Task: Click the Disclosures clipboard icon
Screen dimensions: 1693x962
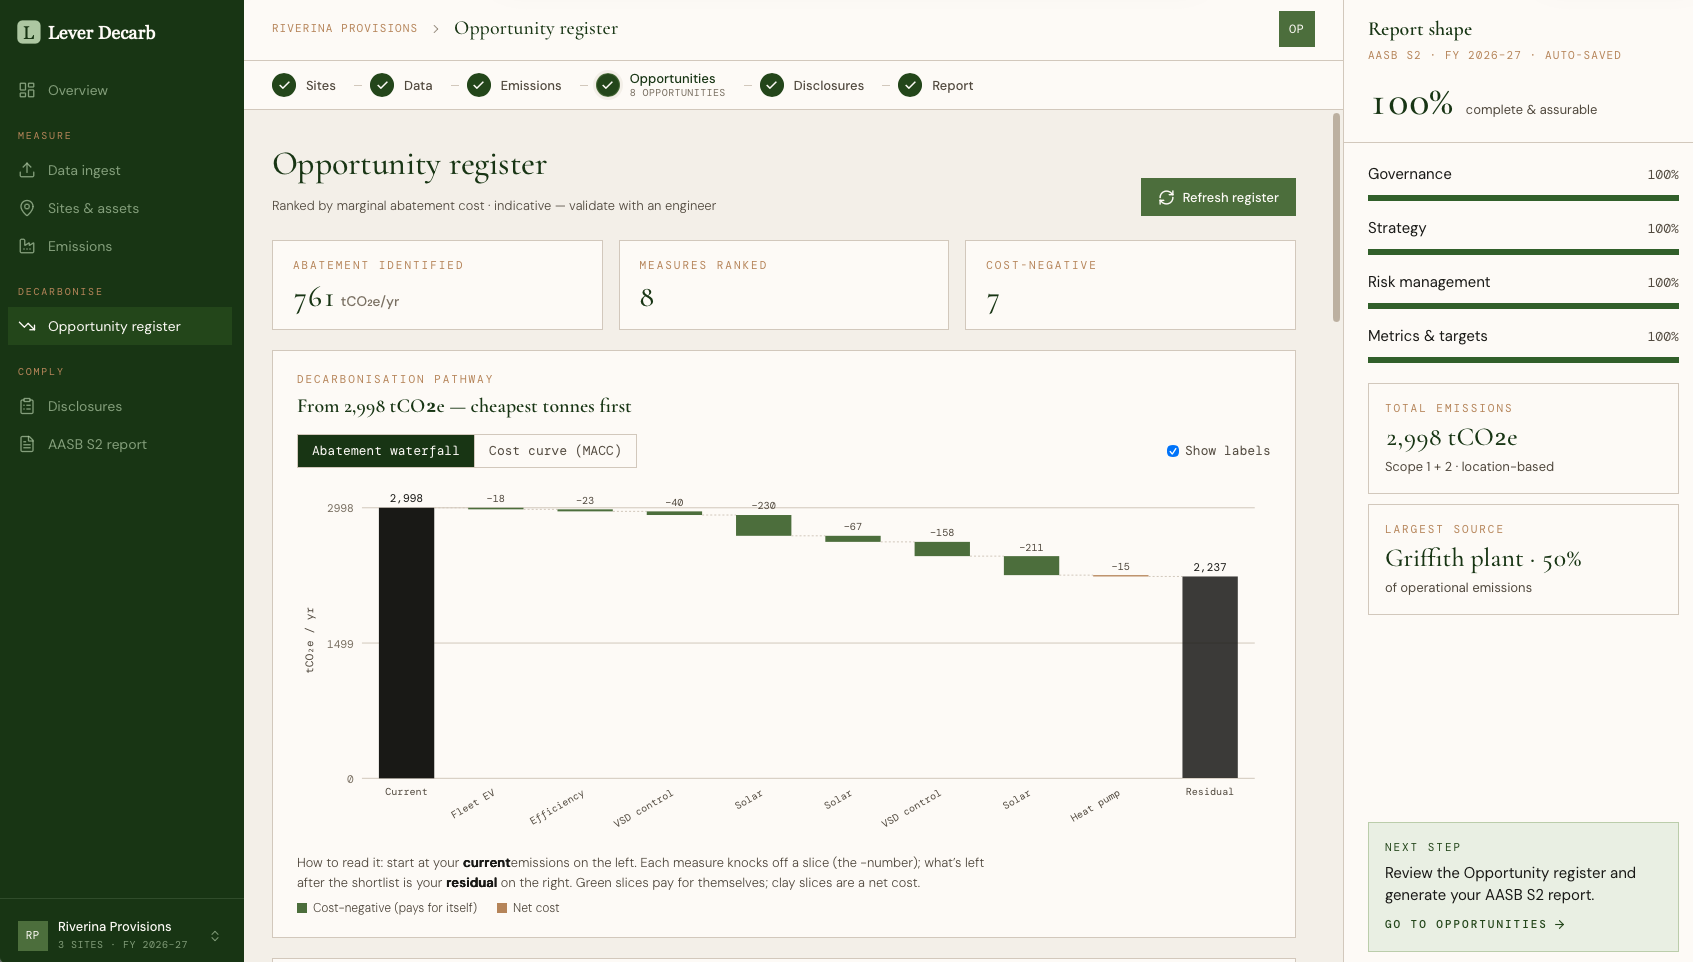Action: tap(27, 406)
